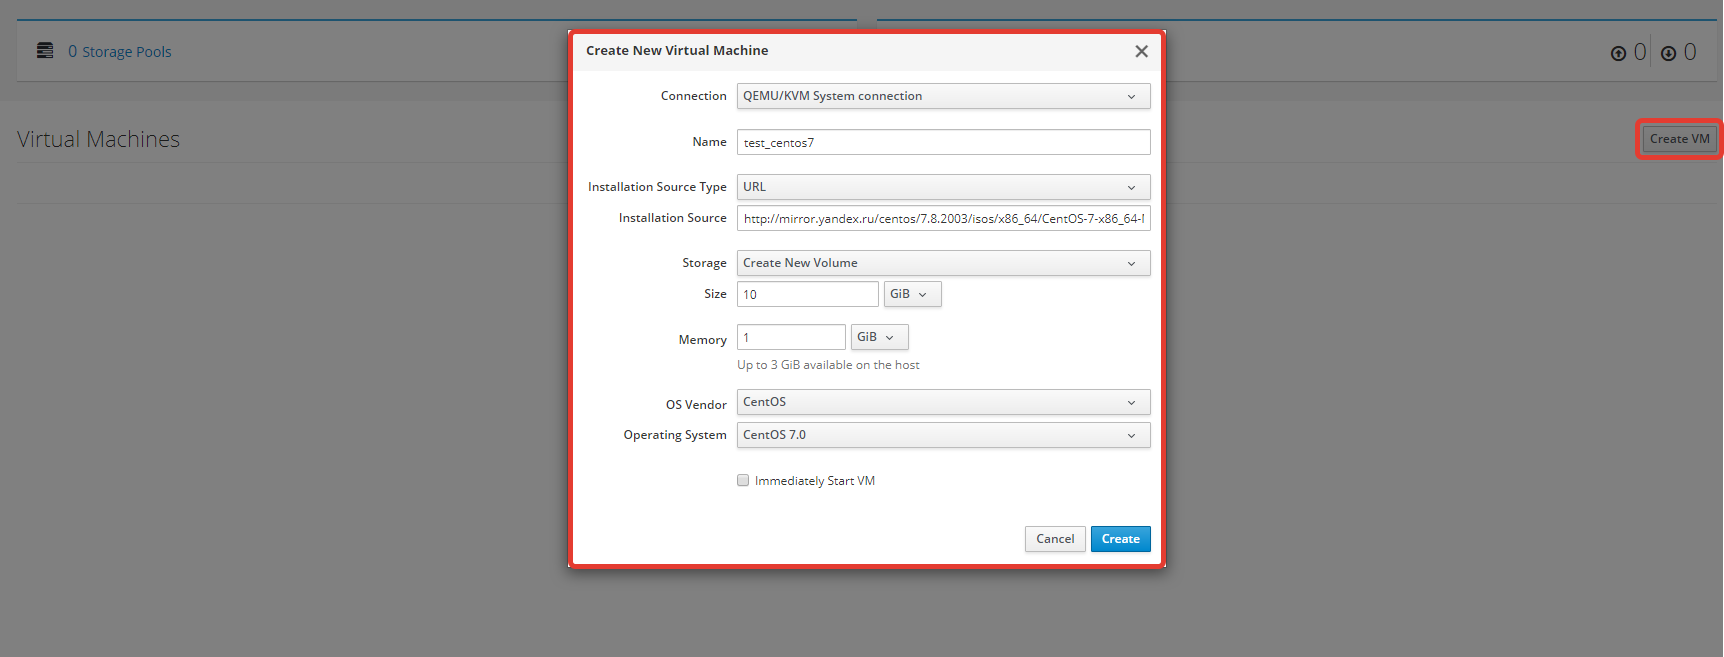The image size is (1724, 657).
Task: Open the Operating System CentOS 7.0 dropdown
Action: (943, 435)
